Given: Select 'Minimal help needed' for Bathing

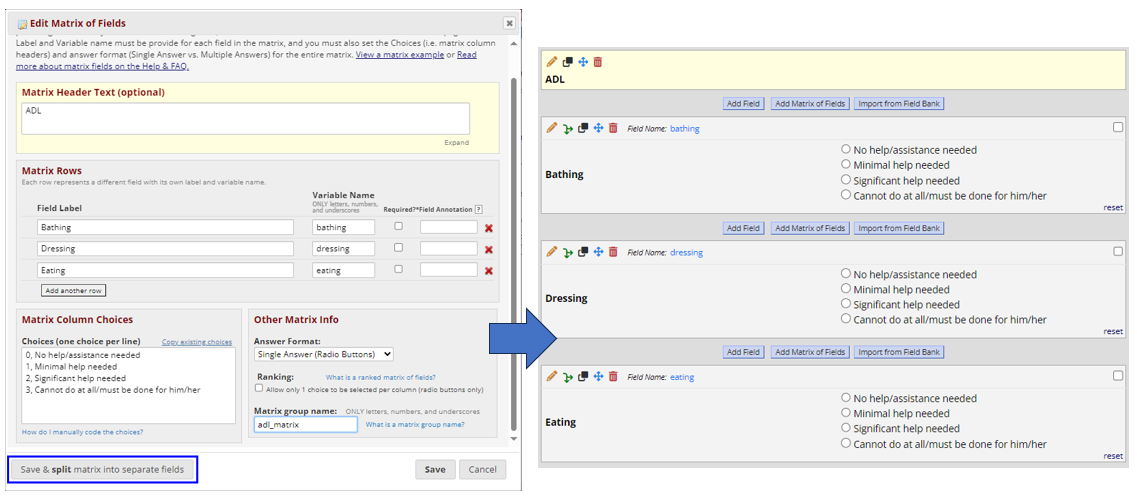Looking at the screenshot, I should [846, 165].
